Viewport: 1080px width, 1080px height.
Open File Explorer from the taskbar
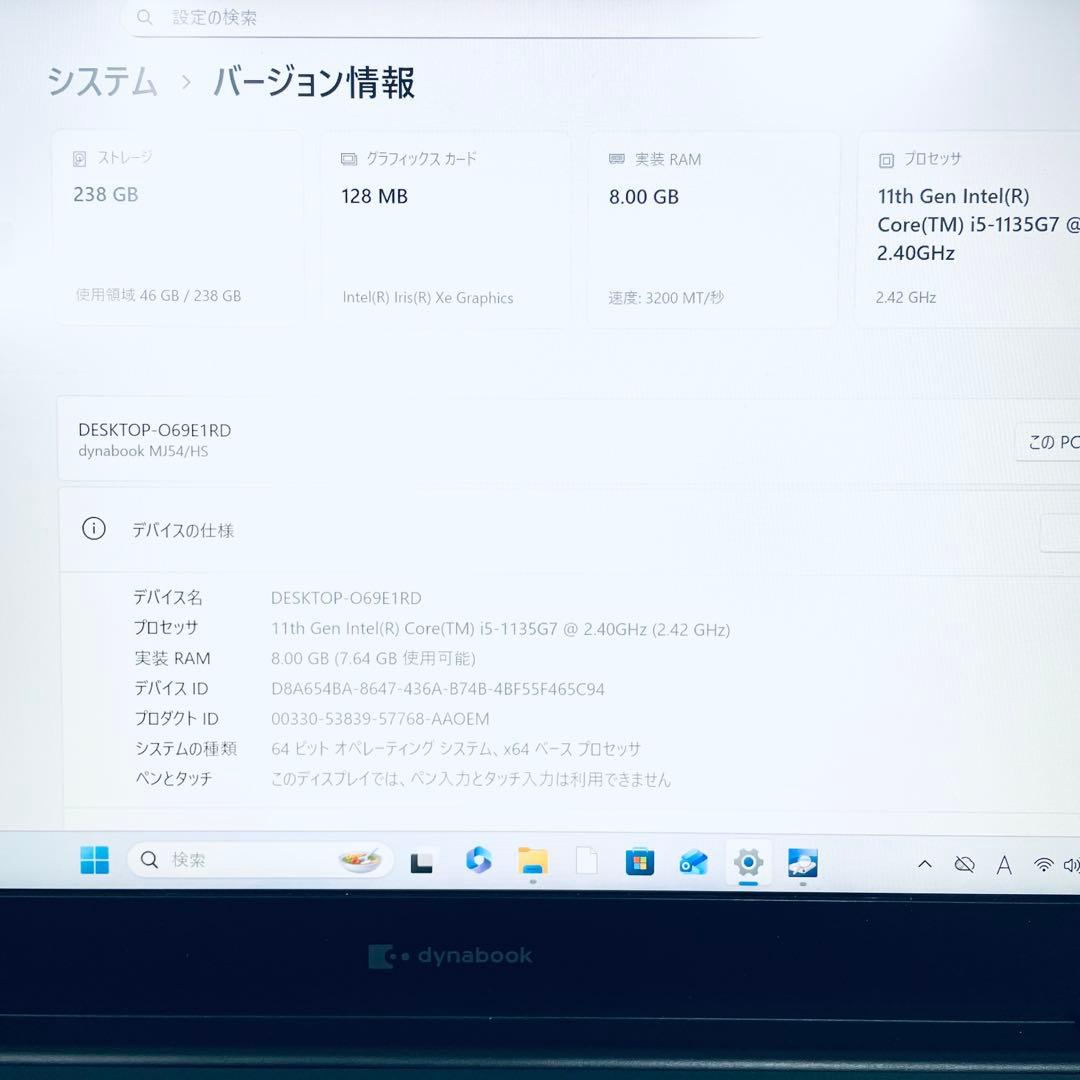coord(531,861)
